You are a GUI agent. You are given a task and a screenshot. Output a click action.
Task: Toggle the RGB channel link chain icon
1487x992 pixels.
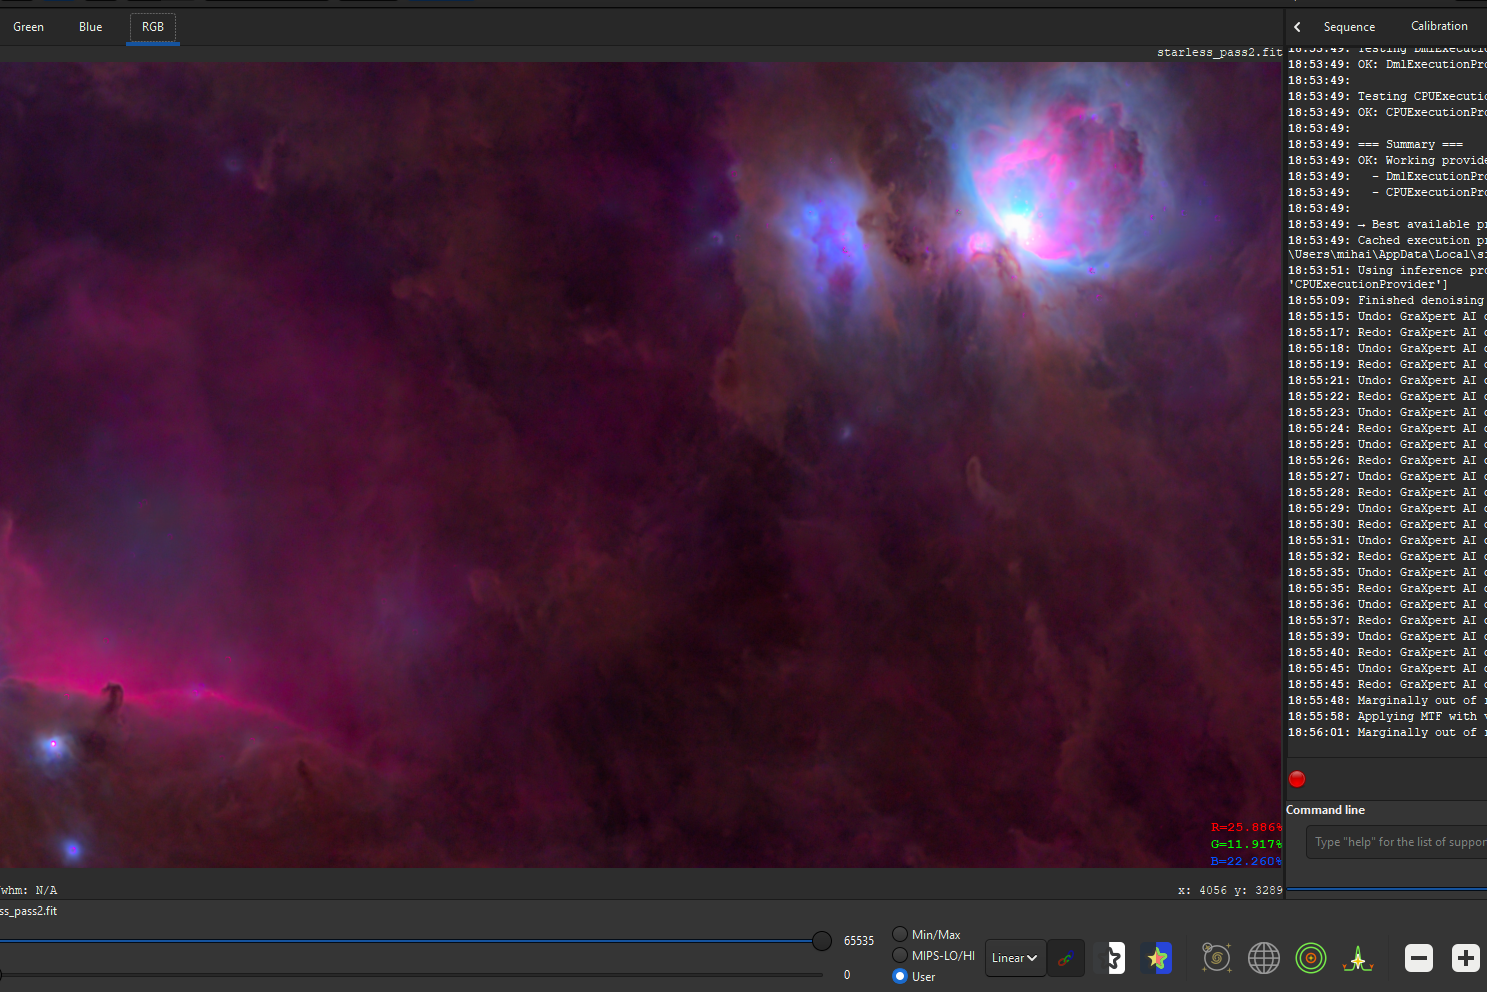(x=1065, y=958)
